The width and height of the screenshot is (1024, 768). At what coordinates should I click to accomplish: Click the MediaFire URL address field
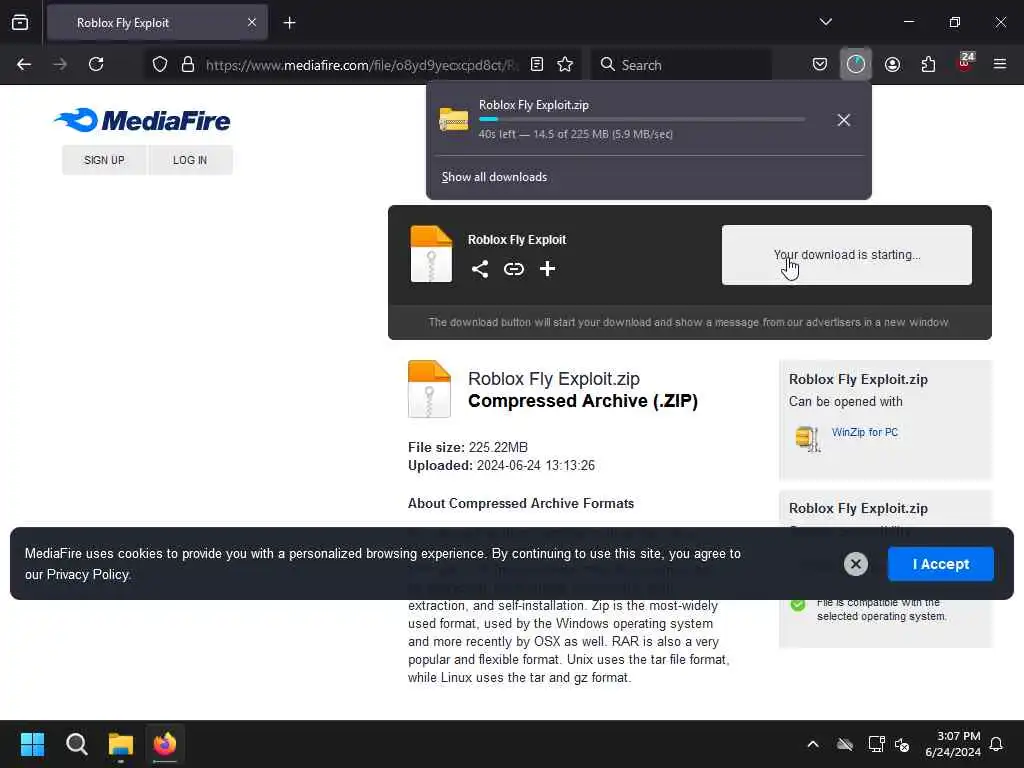click(361, 65)
